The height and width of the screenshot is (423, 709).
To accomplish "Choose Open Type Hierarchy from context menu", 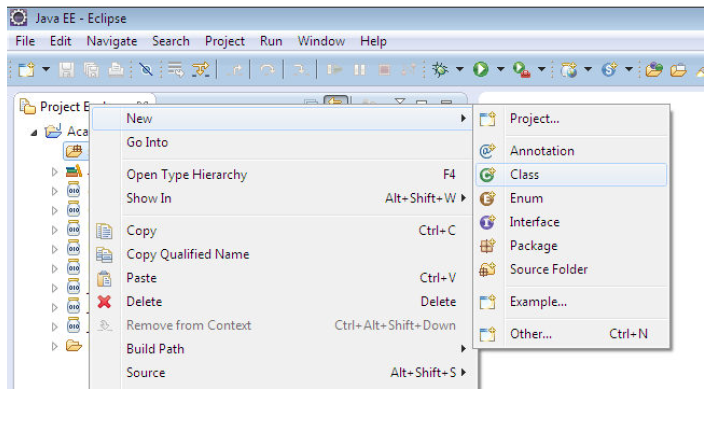I will click(281, 175).
